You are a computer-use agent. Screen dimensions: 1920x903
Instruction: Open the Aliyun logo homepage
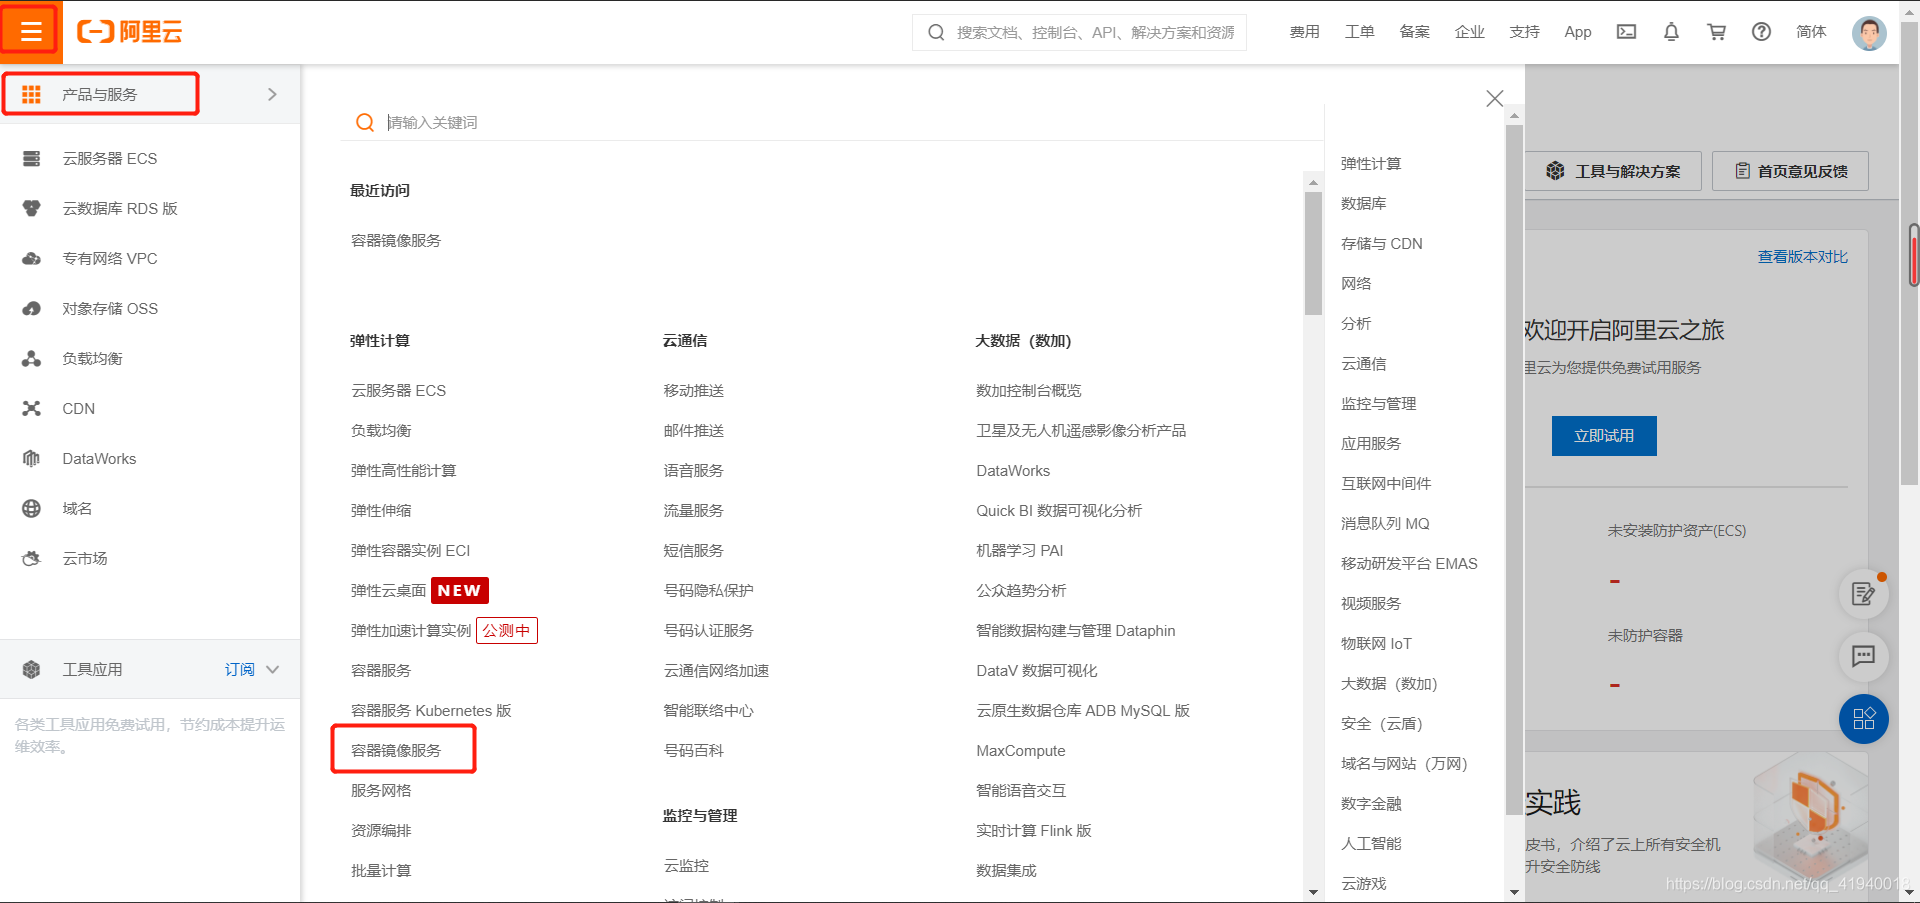pos(130,32)
